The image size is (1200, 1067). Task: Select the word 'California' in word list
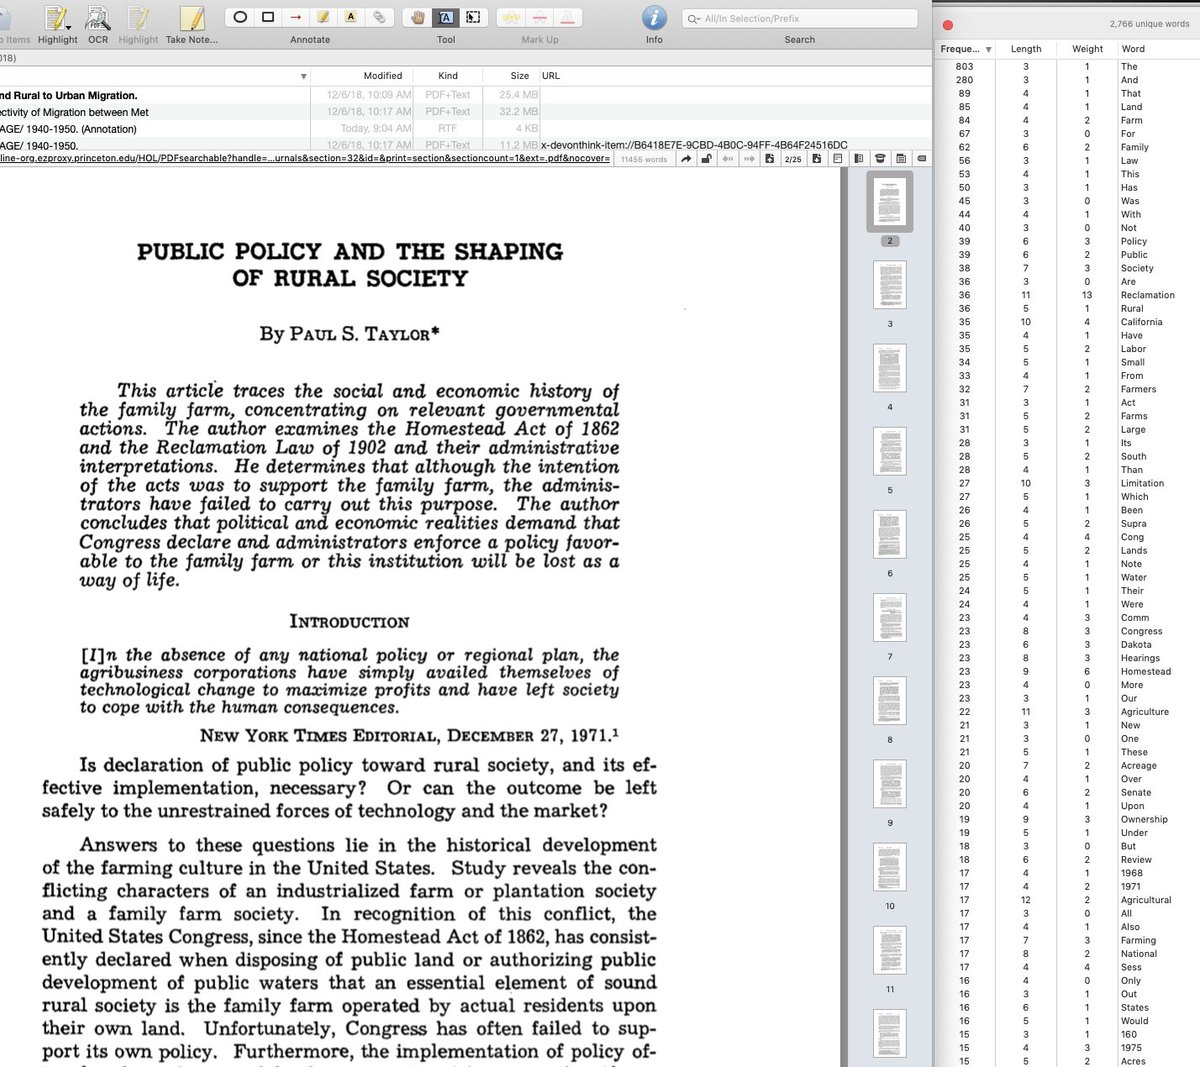point(1141,322)
